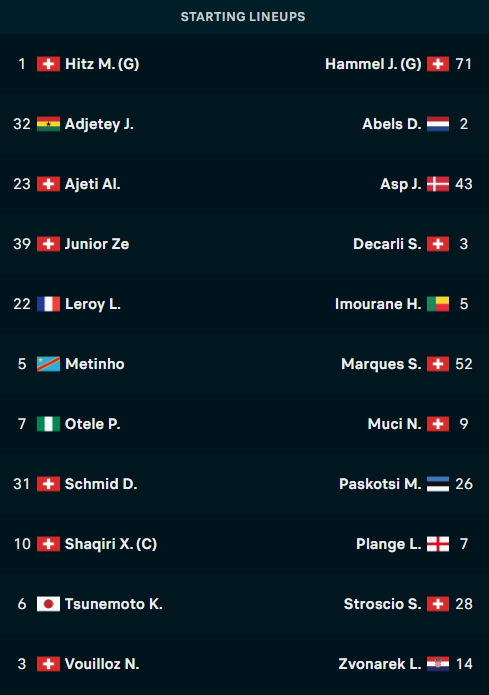Click the Benin flag beside Imourane H.
489x695 pixels.
(x=438, y=304)
